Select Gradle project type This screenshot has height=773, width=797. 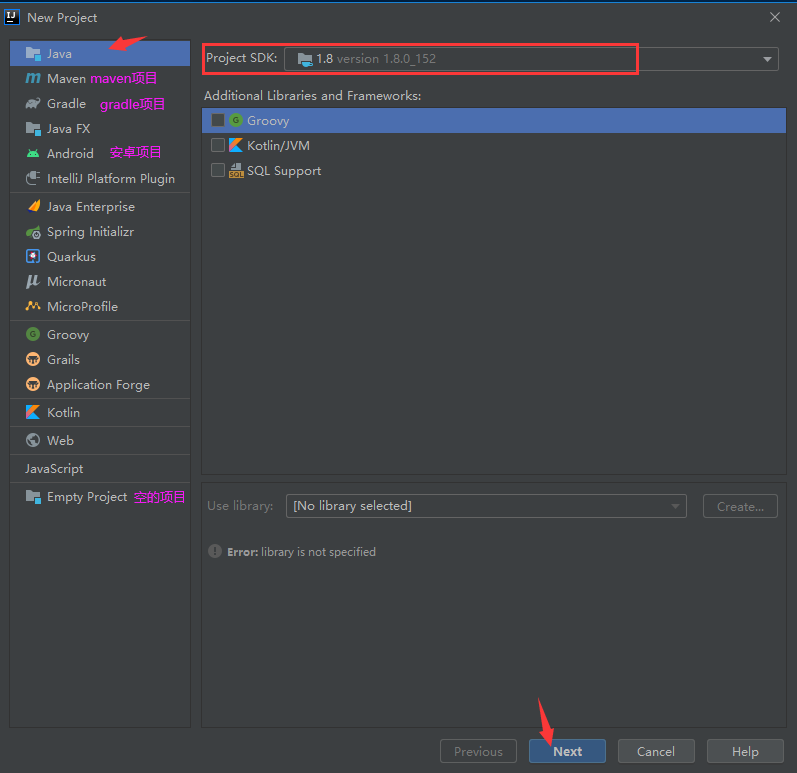pyautogui.click(x=100, y=104)
